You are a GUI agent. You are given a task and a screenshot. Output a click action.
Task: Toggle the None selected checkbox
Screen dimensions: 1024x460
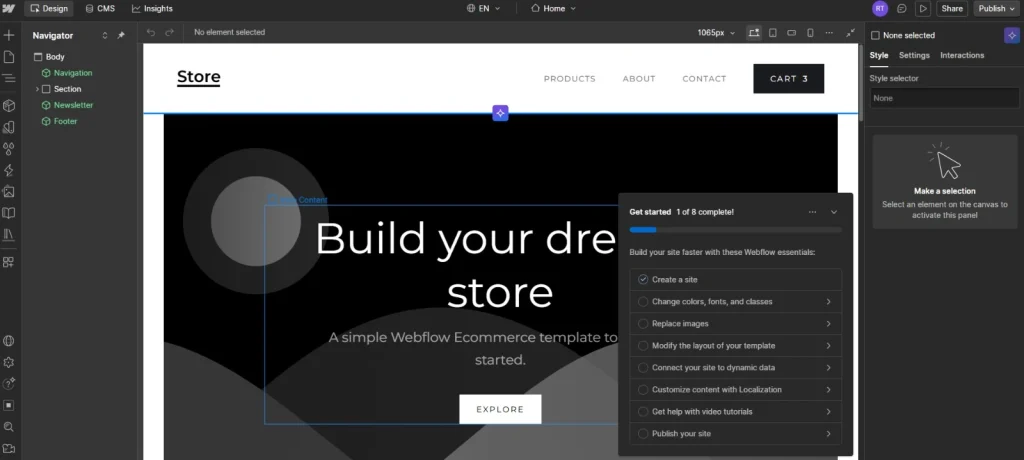[x=876, y=35]
